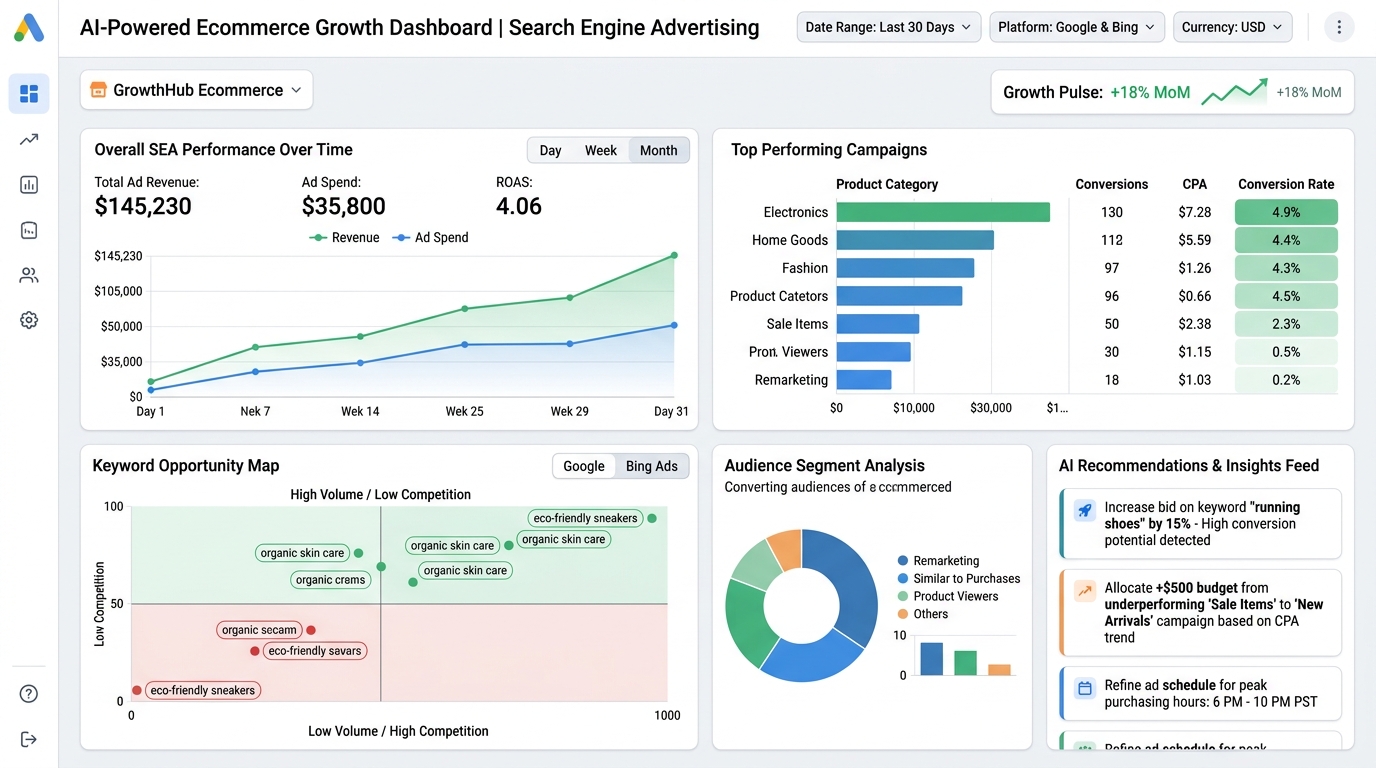Open the Date Range dropdown
Screen dimensions: 1376x768
889,27
